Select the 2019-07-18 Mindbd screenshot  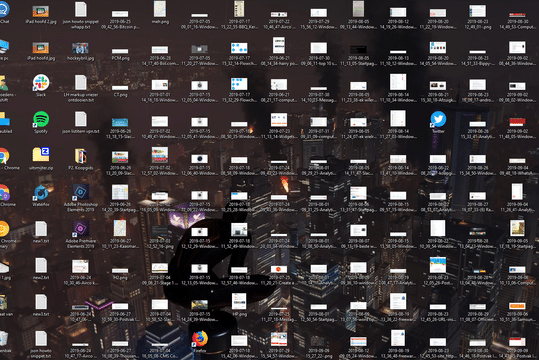[x=239, y=201]
